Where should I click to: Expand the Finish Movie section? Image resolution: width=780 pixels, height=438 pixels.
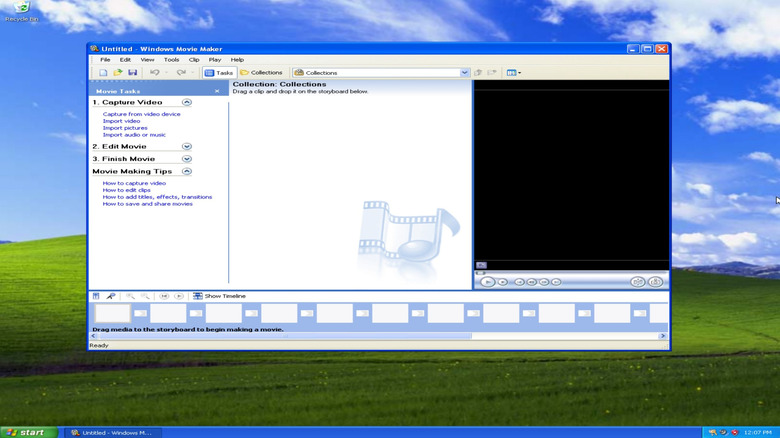(x=187, y=159)
